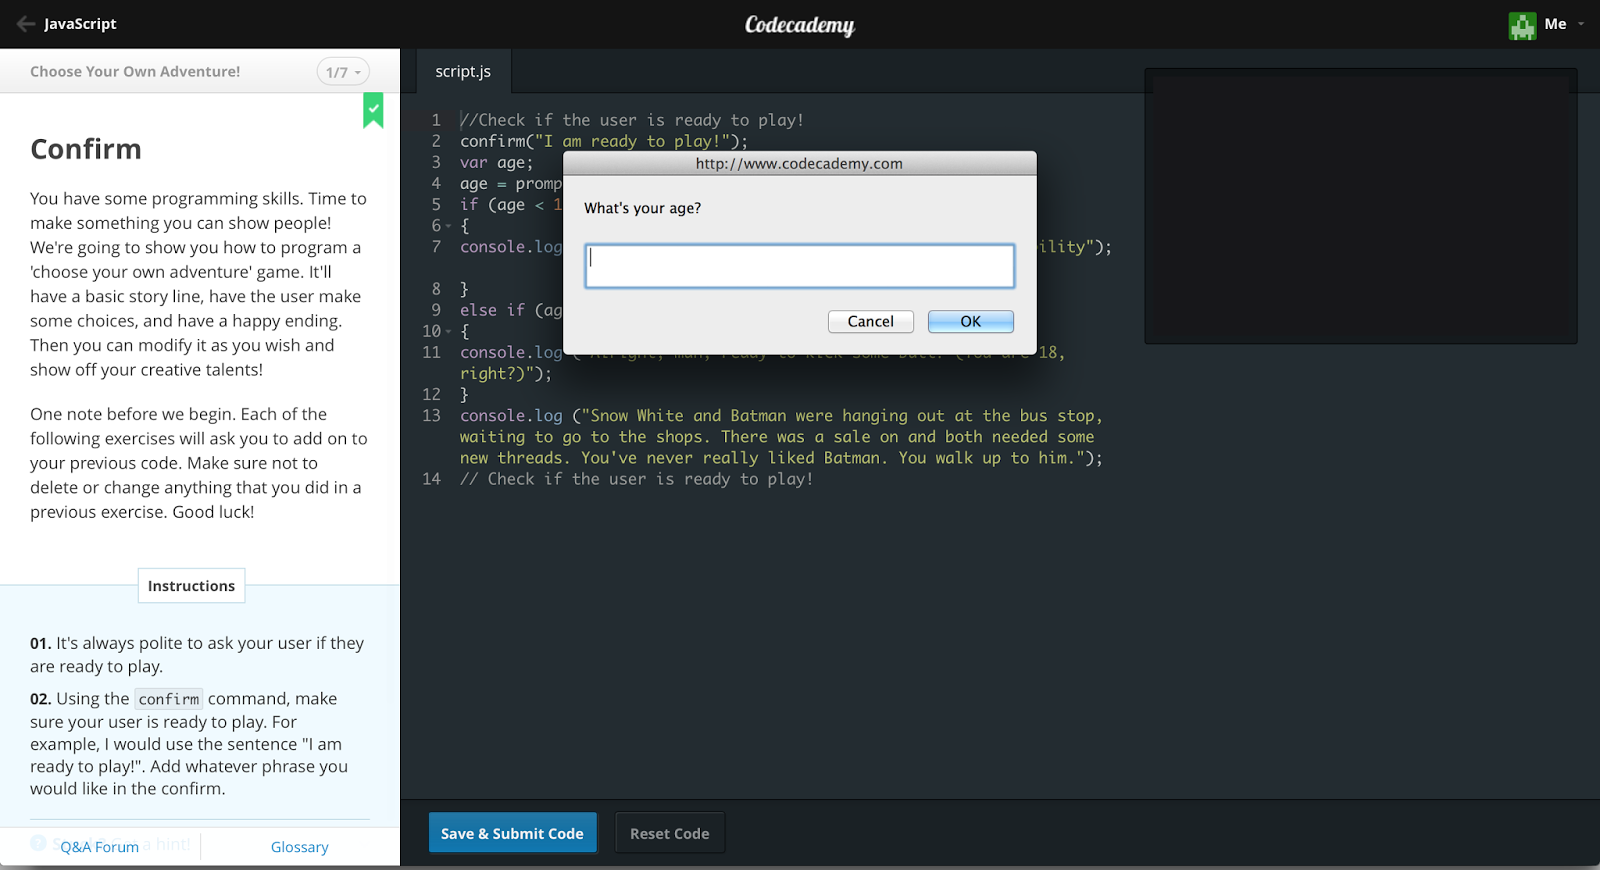Click the dark output console panel
The width and height of the screenshot is (1600, 870).
(x=1361, y=206)
